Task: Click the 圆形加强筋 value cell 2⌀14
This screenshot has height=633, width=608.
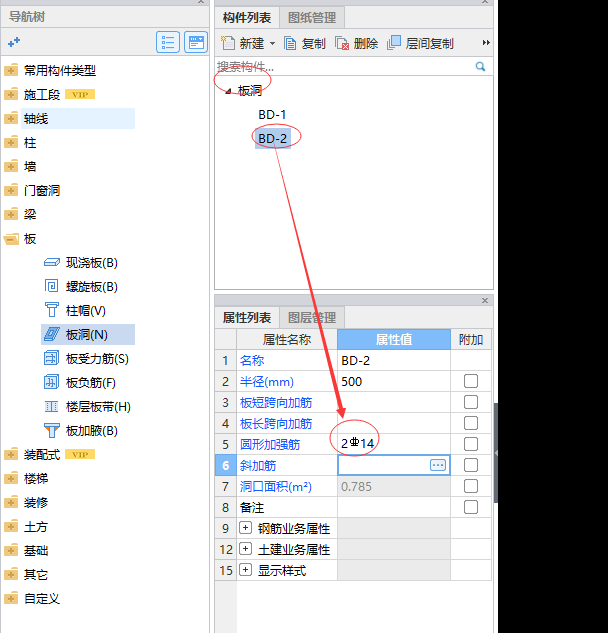Action: point(394,444)
